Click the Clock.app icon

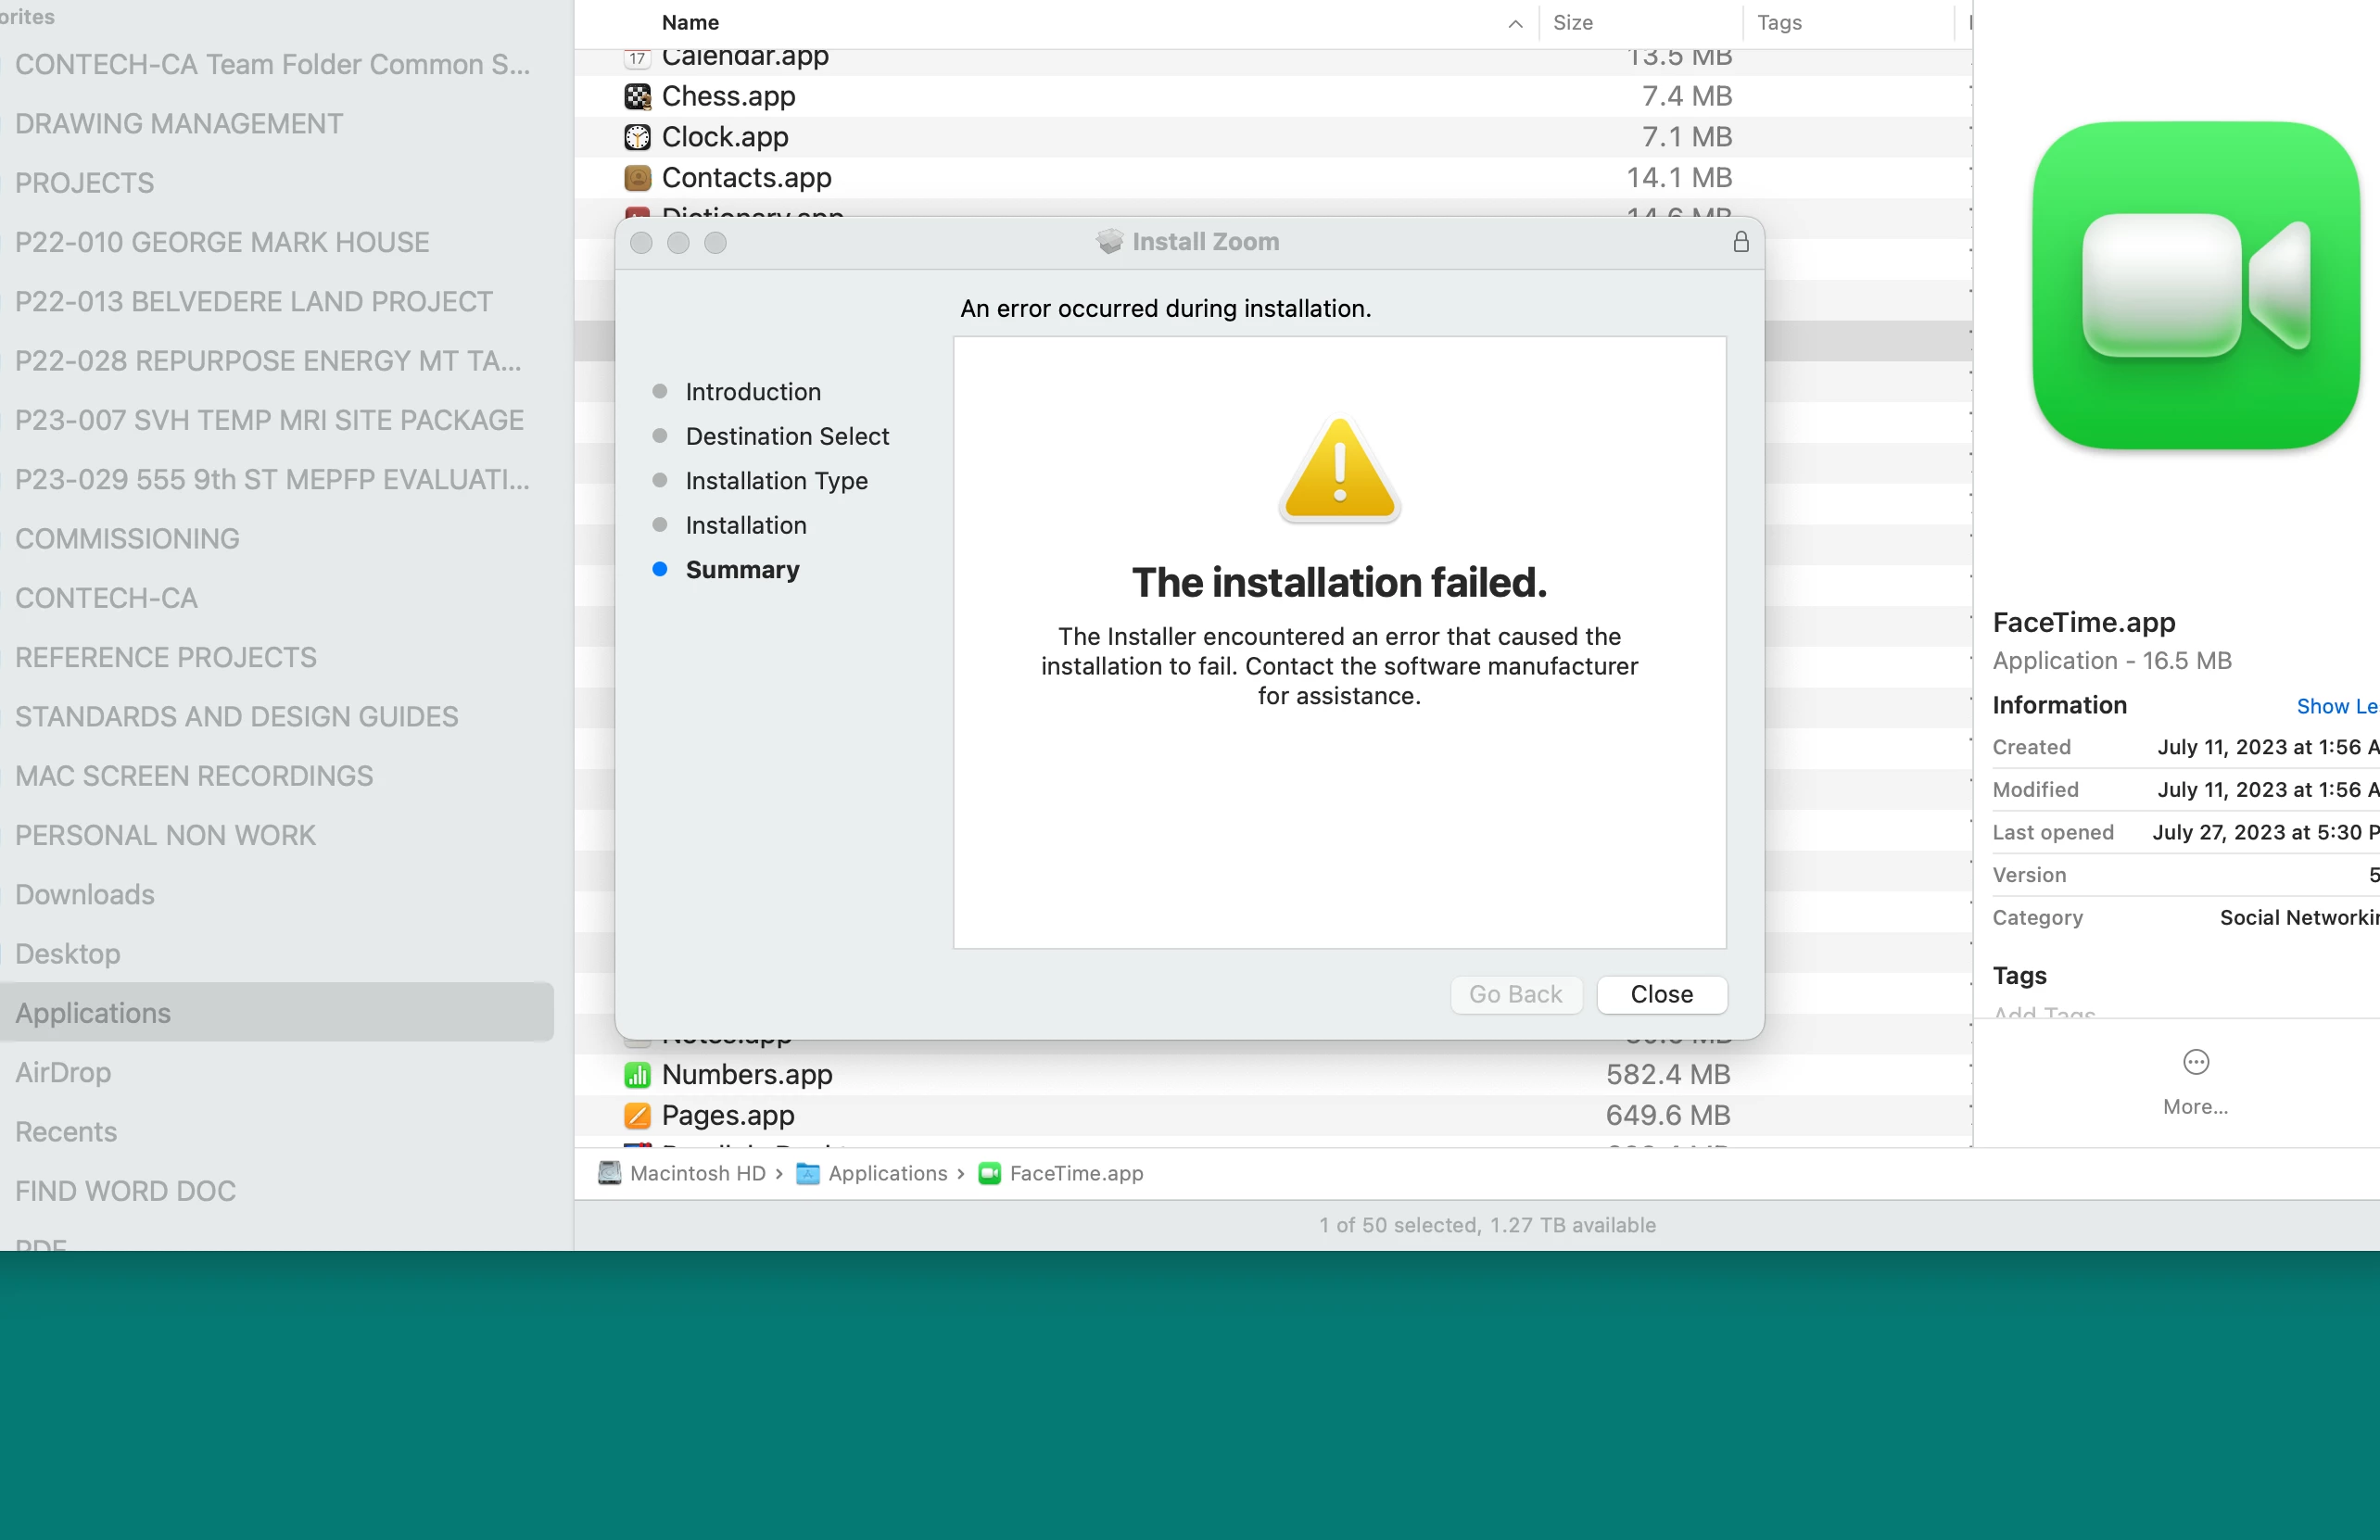point(637,137)
